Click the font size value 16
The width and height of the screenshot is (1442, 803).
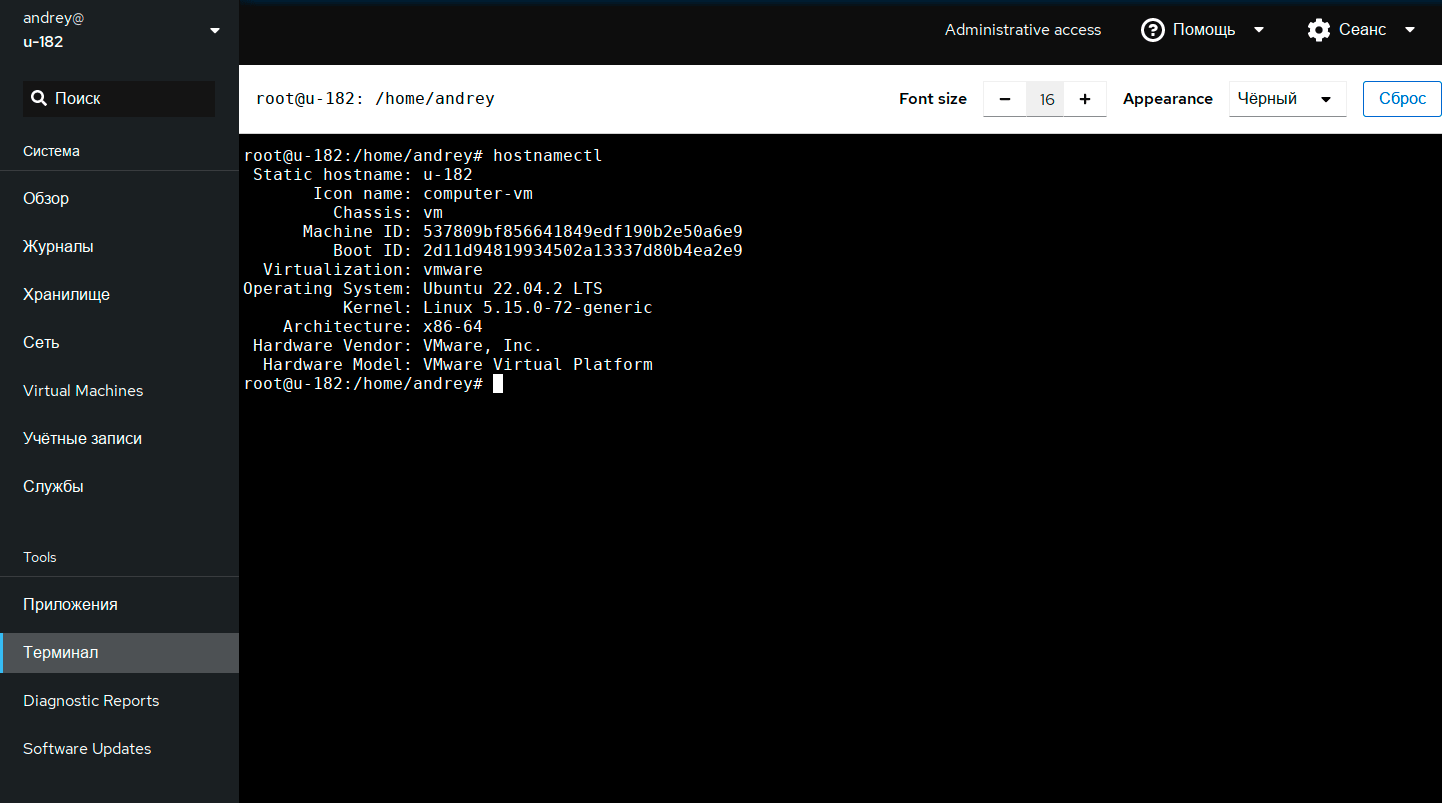click(x=1046, y=99)
